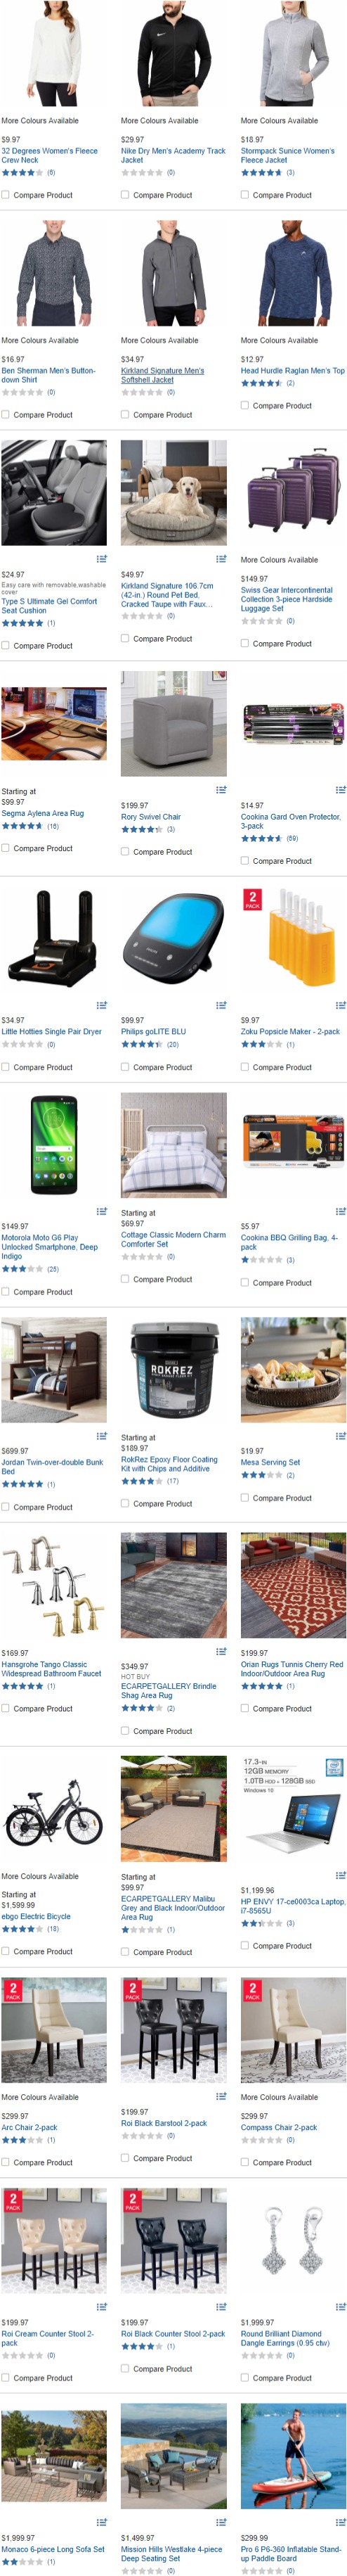The width and height of the screenshot is (347, 2576).
Task: Click list icon beside Kirkland Round Pet Bed
Action: tap(221, 559)
